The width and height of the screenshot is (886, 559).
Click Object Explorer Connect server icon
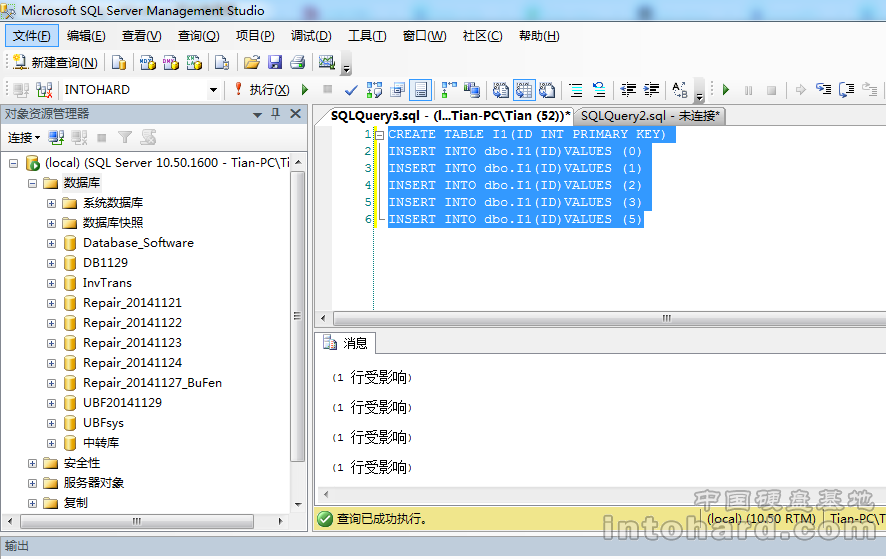(56, 137)
